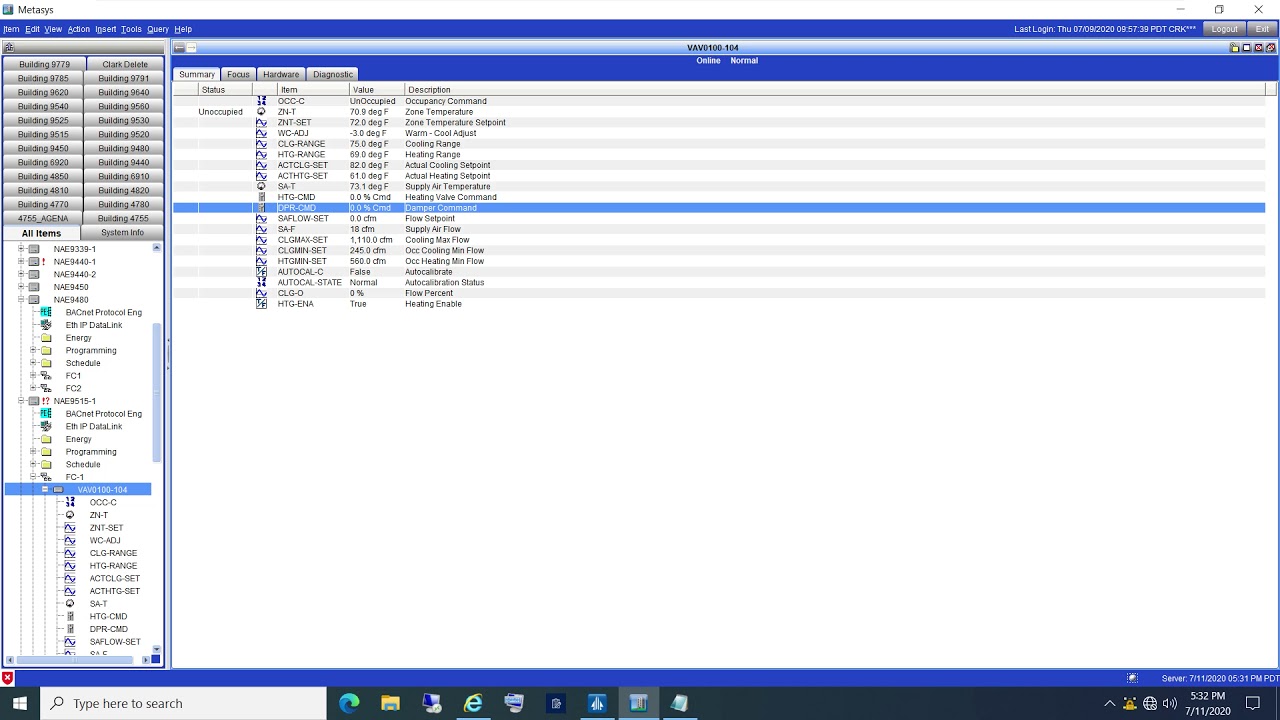Select 'Supply Air Flow' description text
Image resolution: width=1280 pixels, height=720 pixels.
(433, 229)
